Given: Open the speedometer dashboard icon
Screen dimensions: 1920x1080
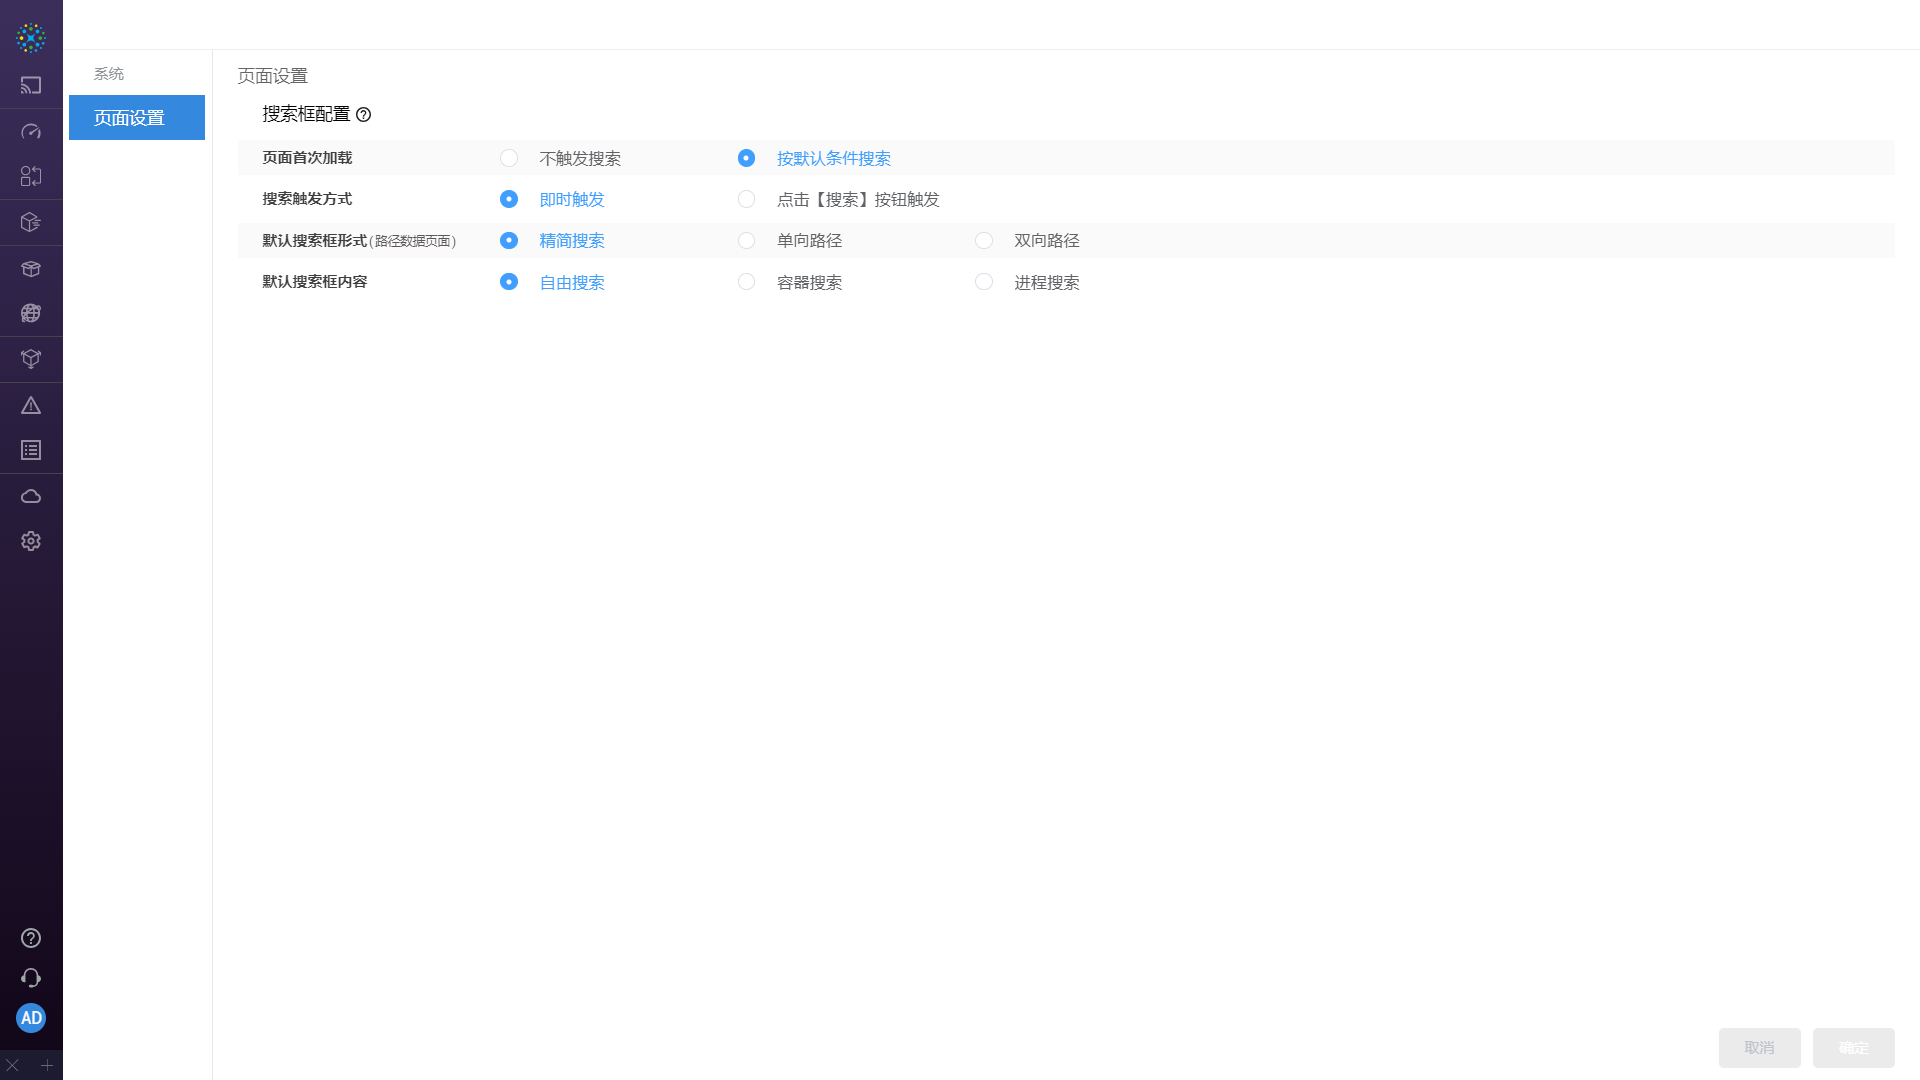Looking at the screenshot, I should [31, 132].
